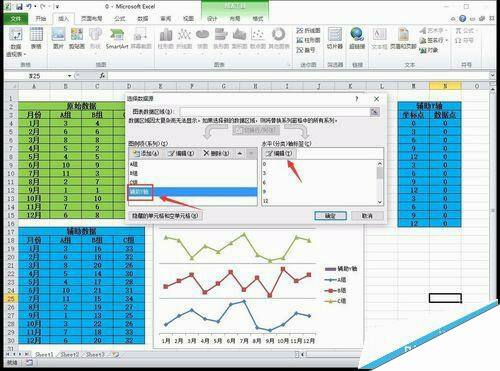Image resolution: width=500 pixels, height=371 pixels.
Task: Confirm dialog with the 确定 OK button
Action: coord(330,216)
